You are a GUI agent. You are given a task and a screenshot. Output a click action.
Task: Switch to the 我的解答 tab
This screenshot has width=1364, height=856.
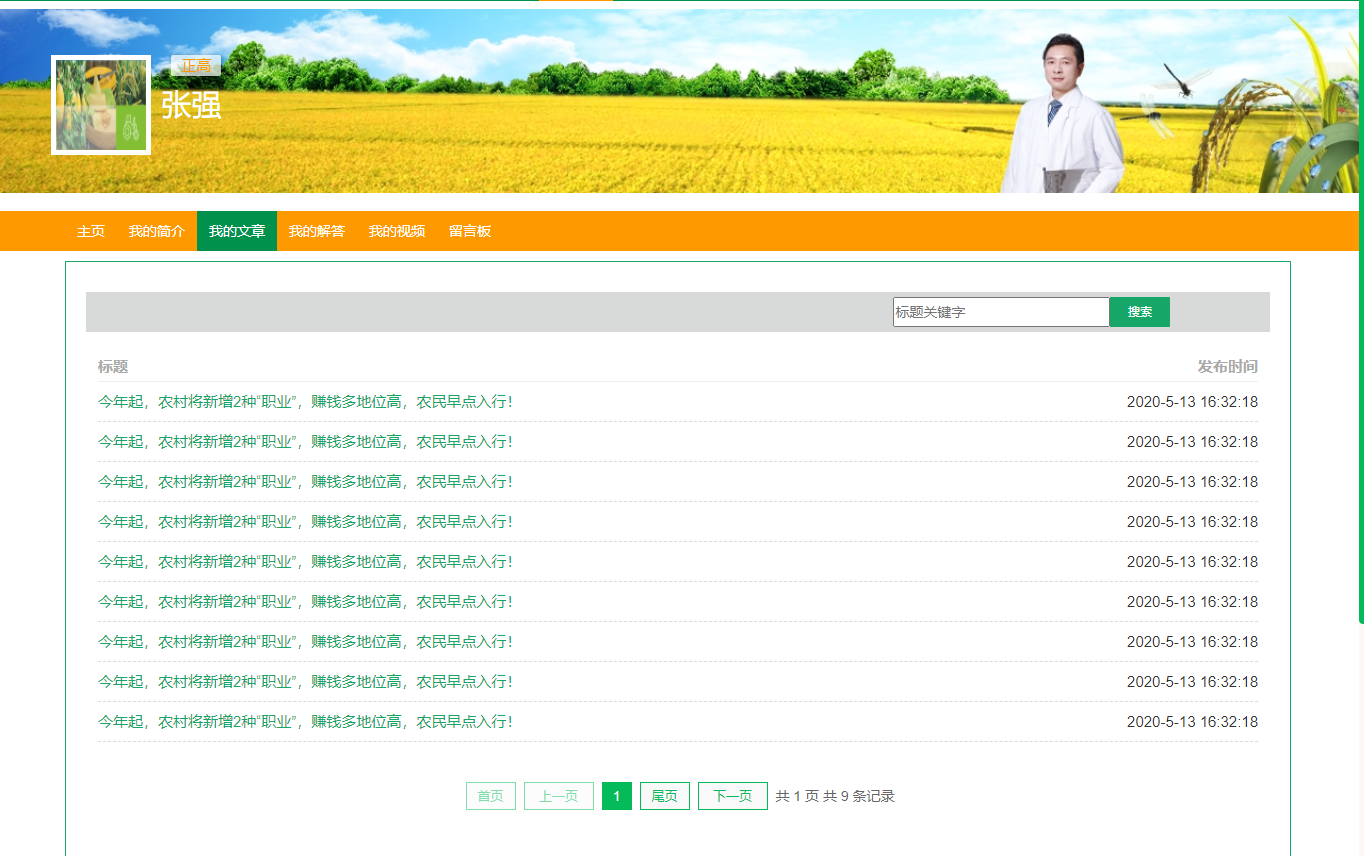(317, 231)
